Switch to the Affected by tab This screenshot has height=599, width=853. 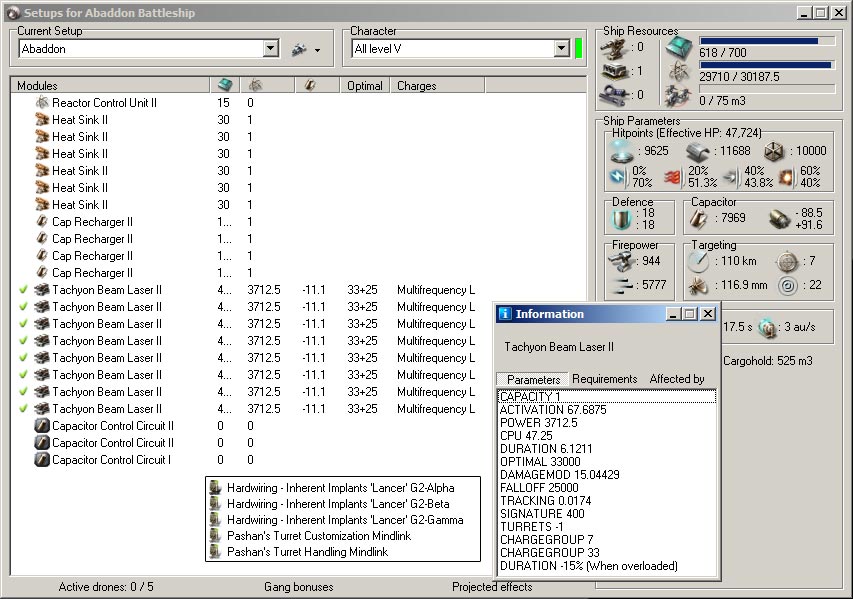click(x=677, y=379)
